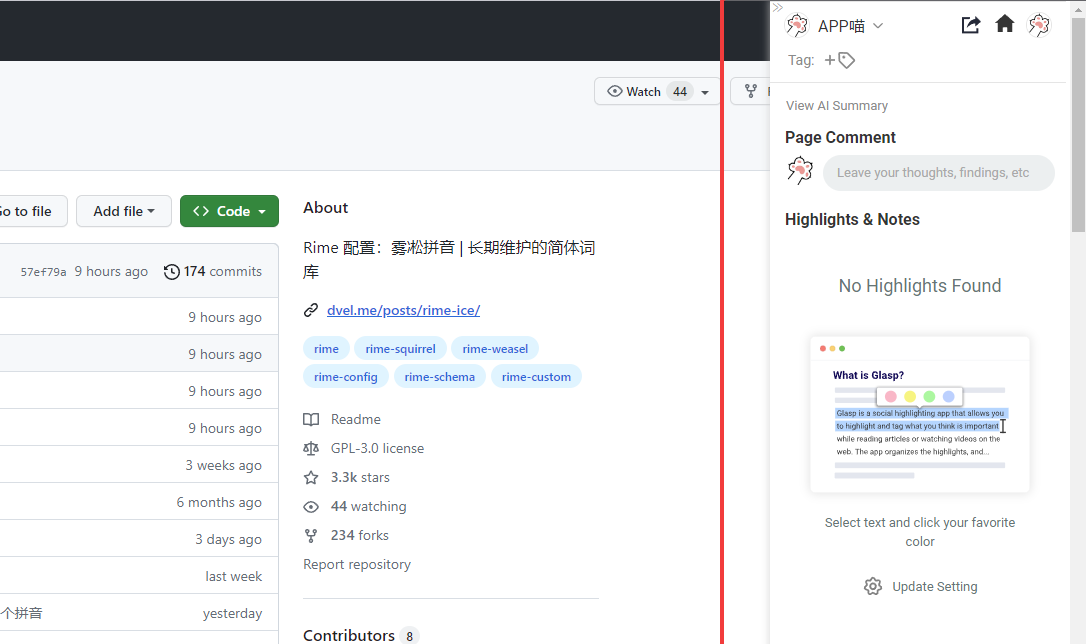Open View AI Summary
Screen dimensions: 1086x644
(x=836, y=106)
